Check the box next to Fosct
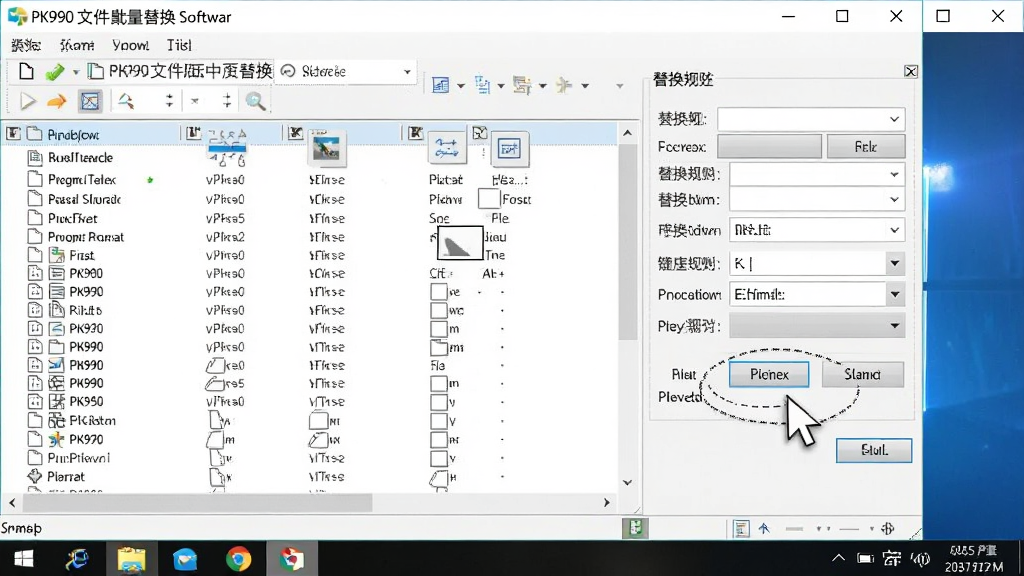Image resolution: width=1024 pixels, height=576 pixels. pyautogui.click(x=488, y=199)
